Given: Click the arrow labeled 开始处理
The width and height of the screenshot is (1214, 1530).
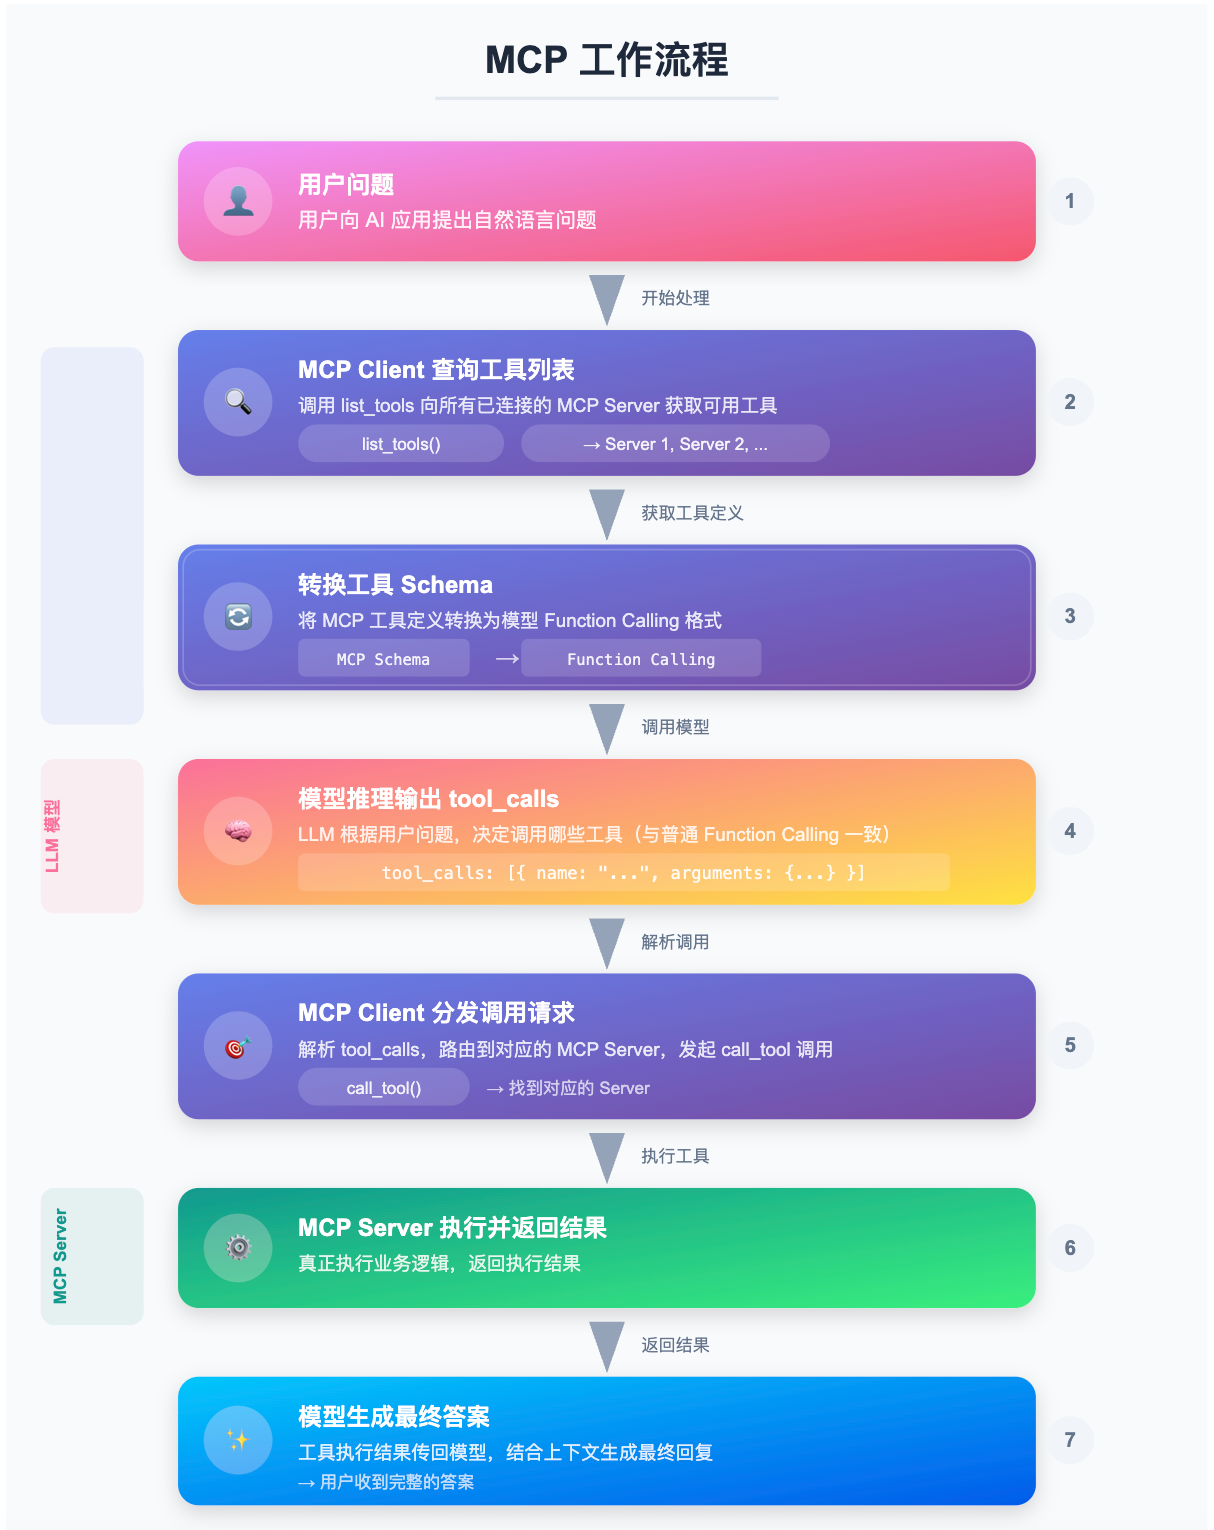Looking at the screenshot, I should pos(607,298).
